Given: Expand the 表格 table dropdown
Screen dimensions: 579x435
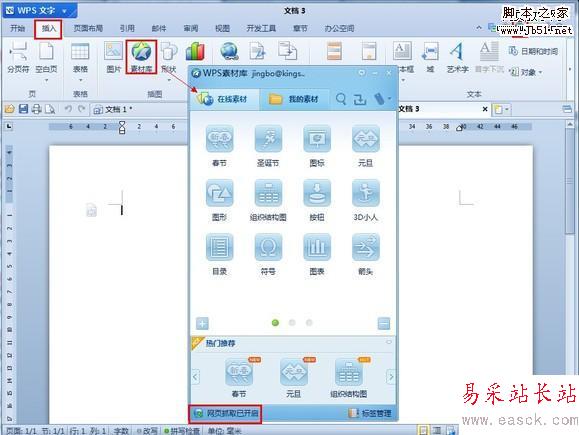Looking at the screenshot, I should (80, 80).
